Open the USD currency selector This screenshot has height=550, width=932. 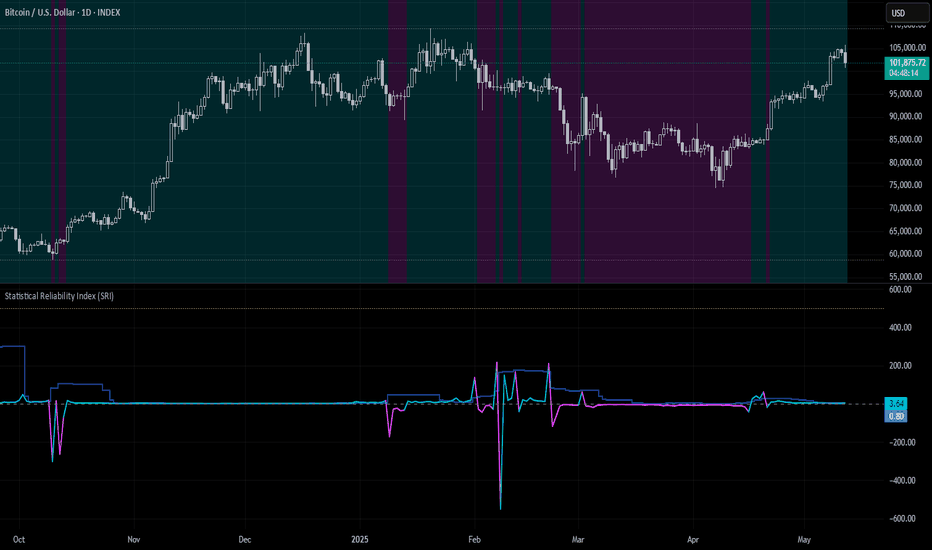click(907, 13)
